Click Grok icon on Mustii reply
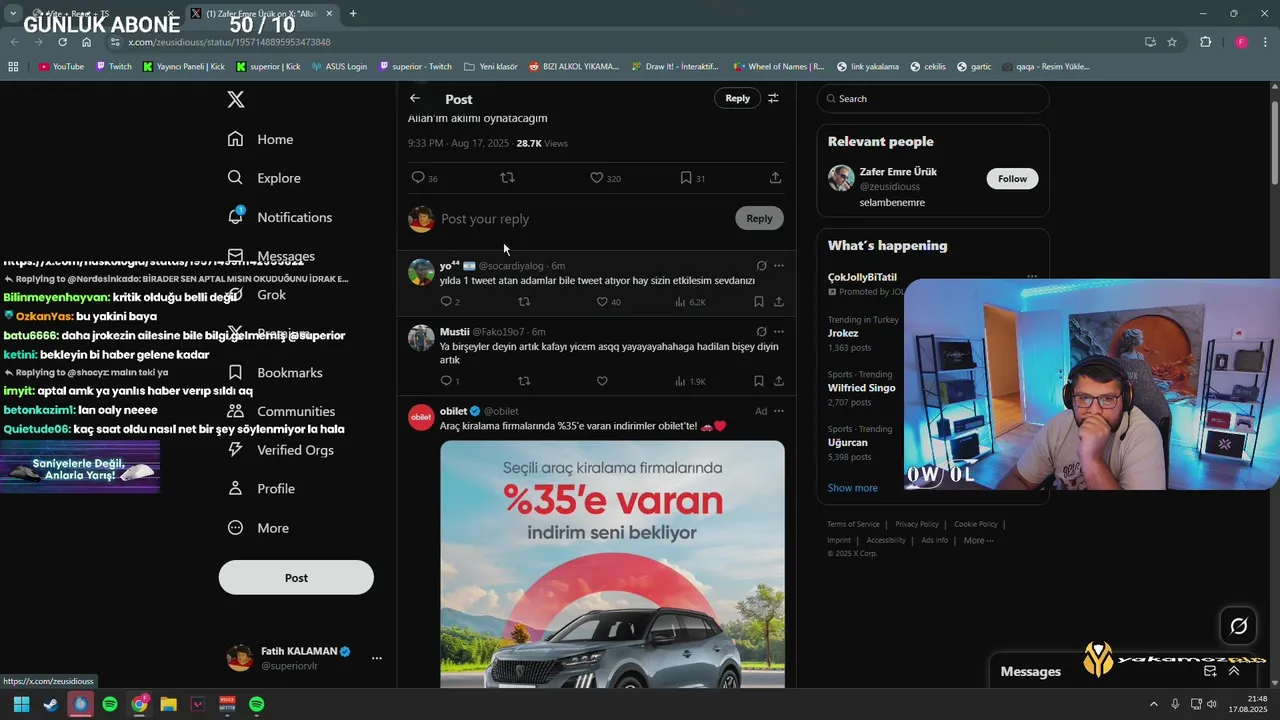Screen dimensions: 1280x720 [761, 332]
